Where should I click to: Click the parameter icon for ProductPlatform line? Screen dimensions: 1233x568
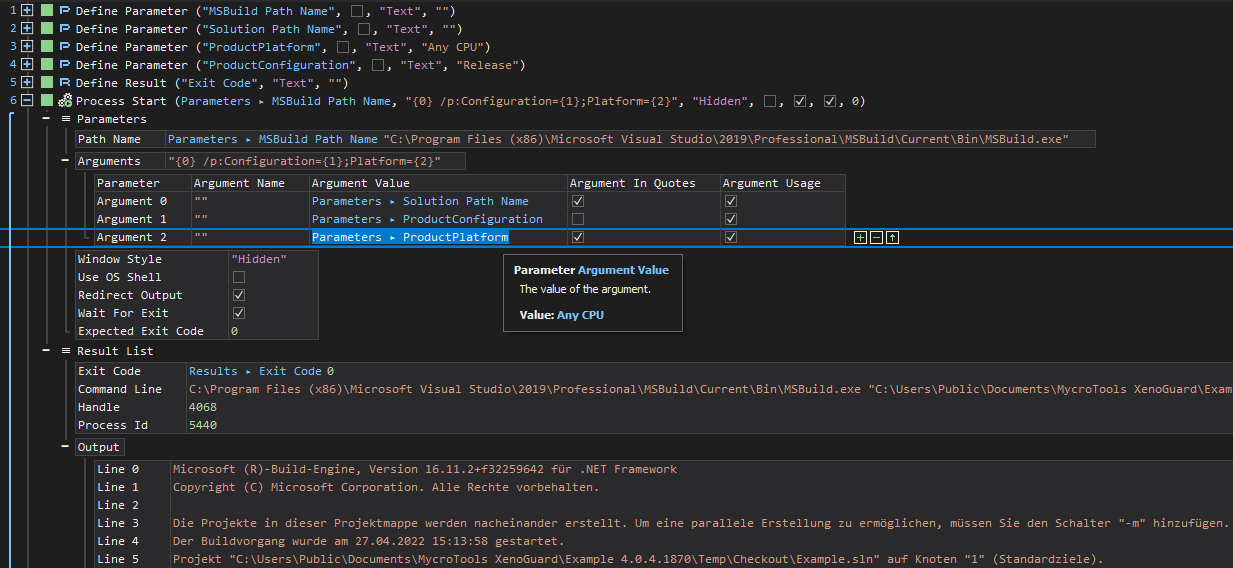[65, 47]
